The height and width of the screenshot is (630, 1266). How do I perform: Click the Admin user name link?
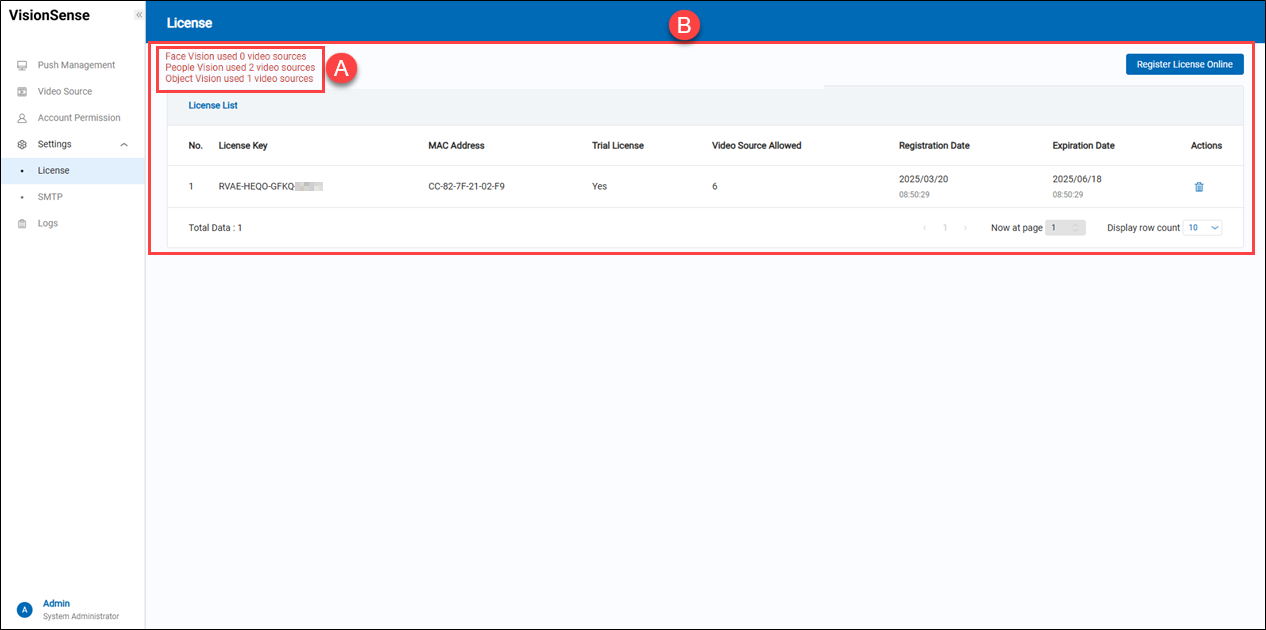(57, 604)
